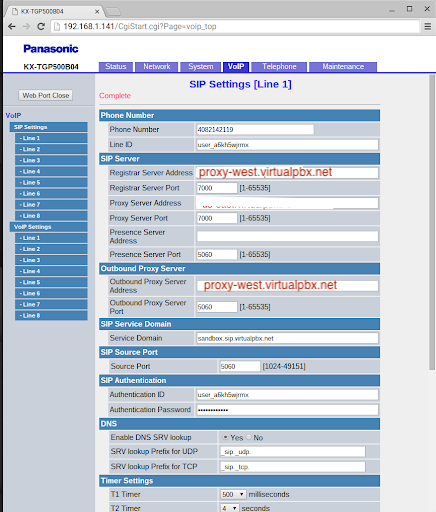Click the Line ID input field
This screenshot has height=512, width=436.
(x=287, y=145)
